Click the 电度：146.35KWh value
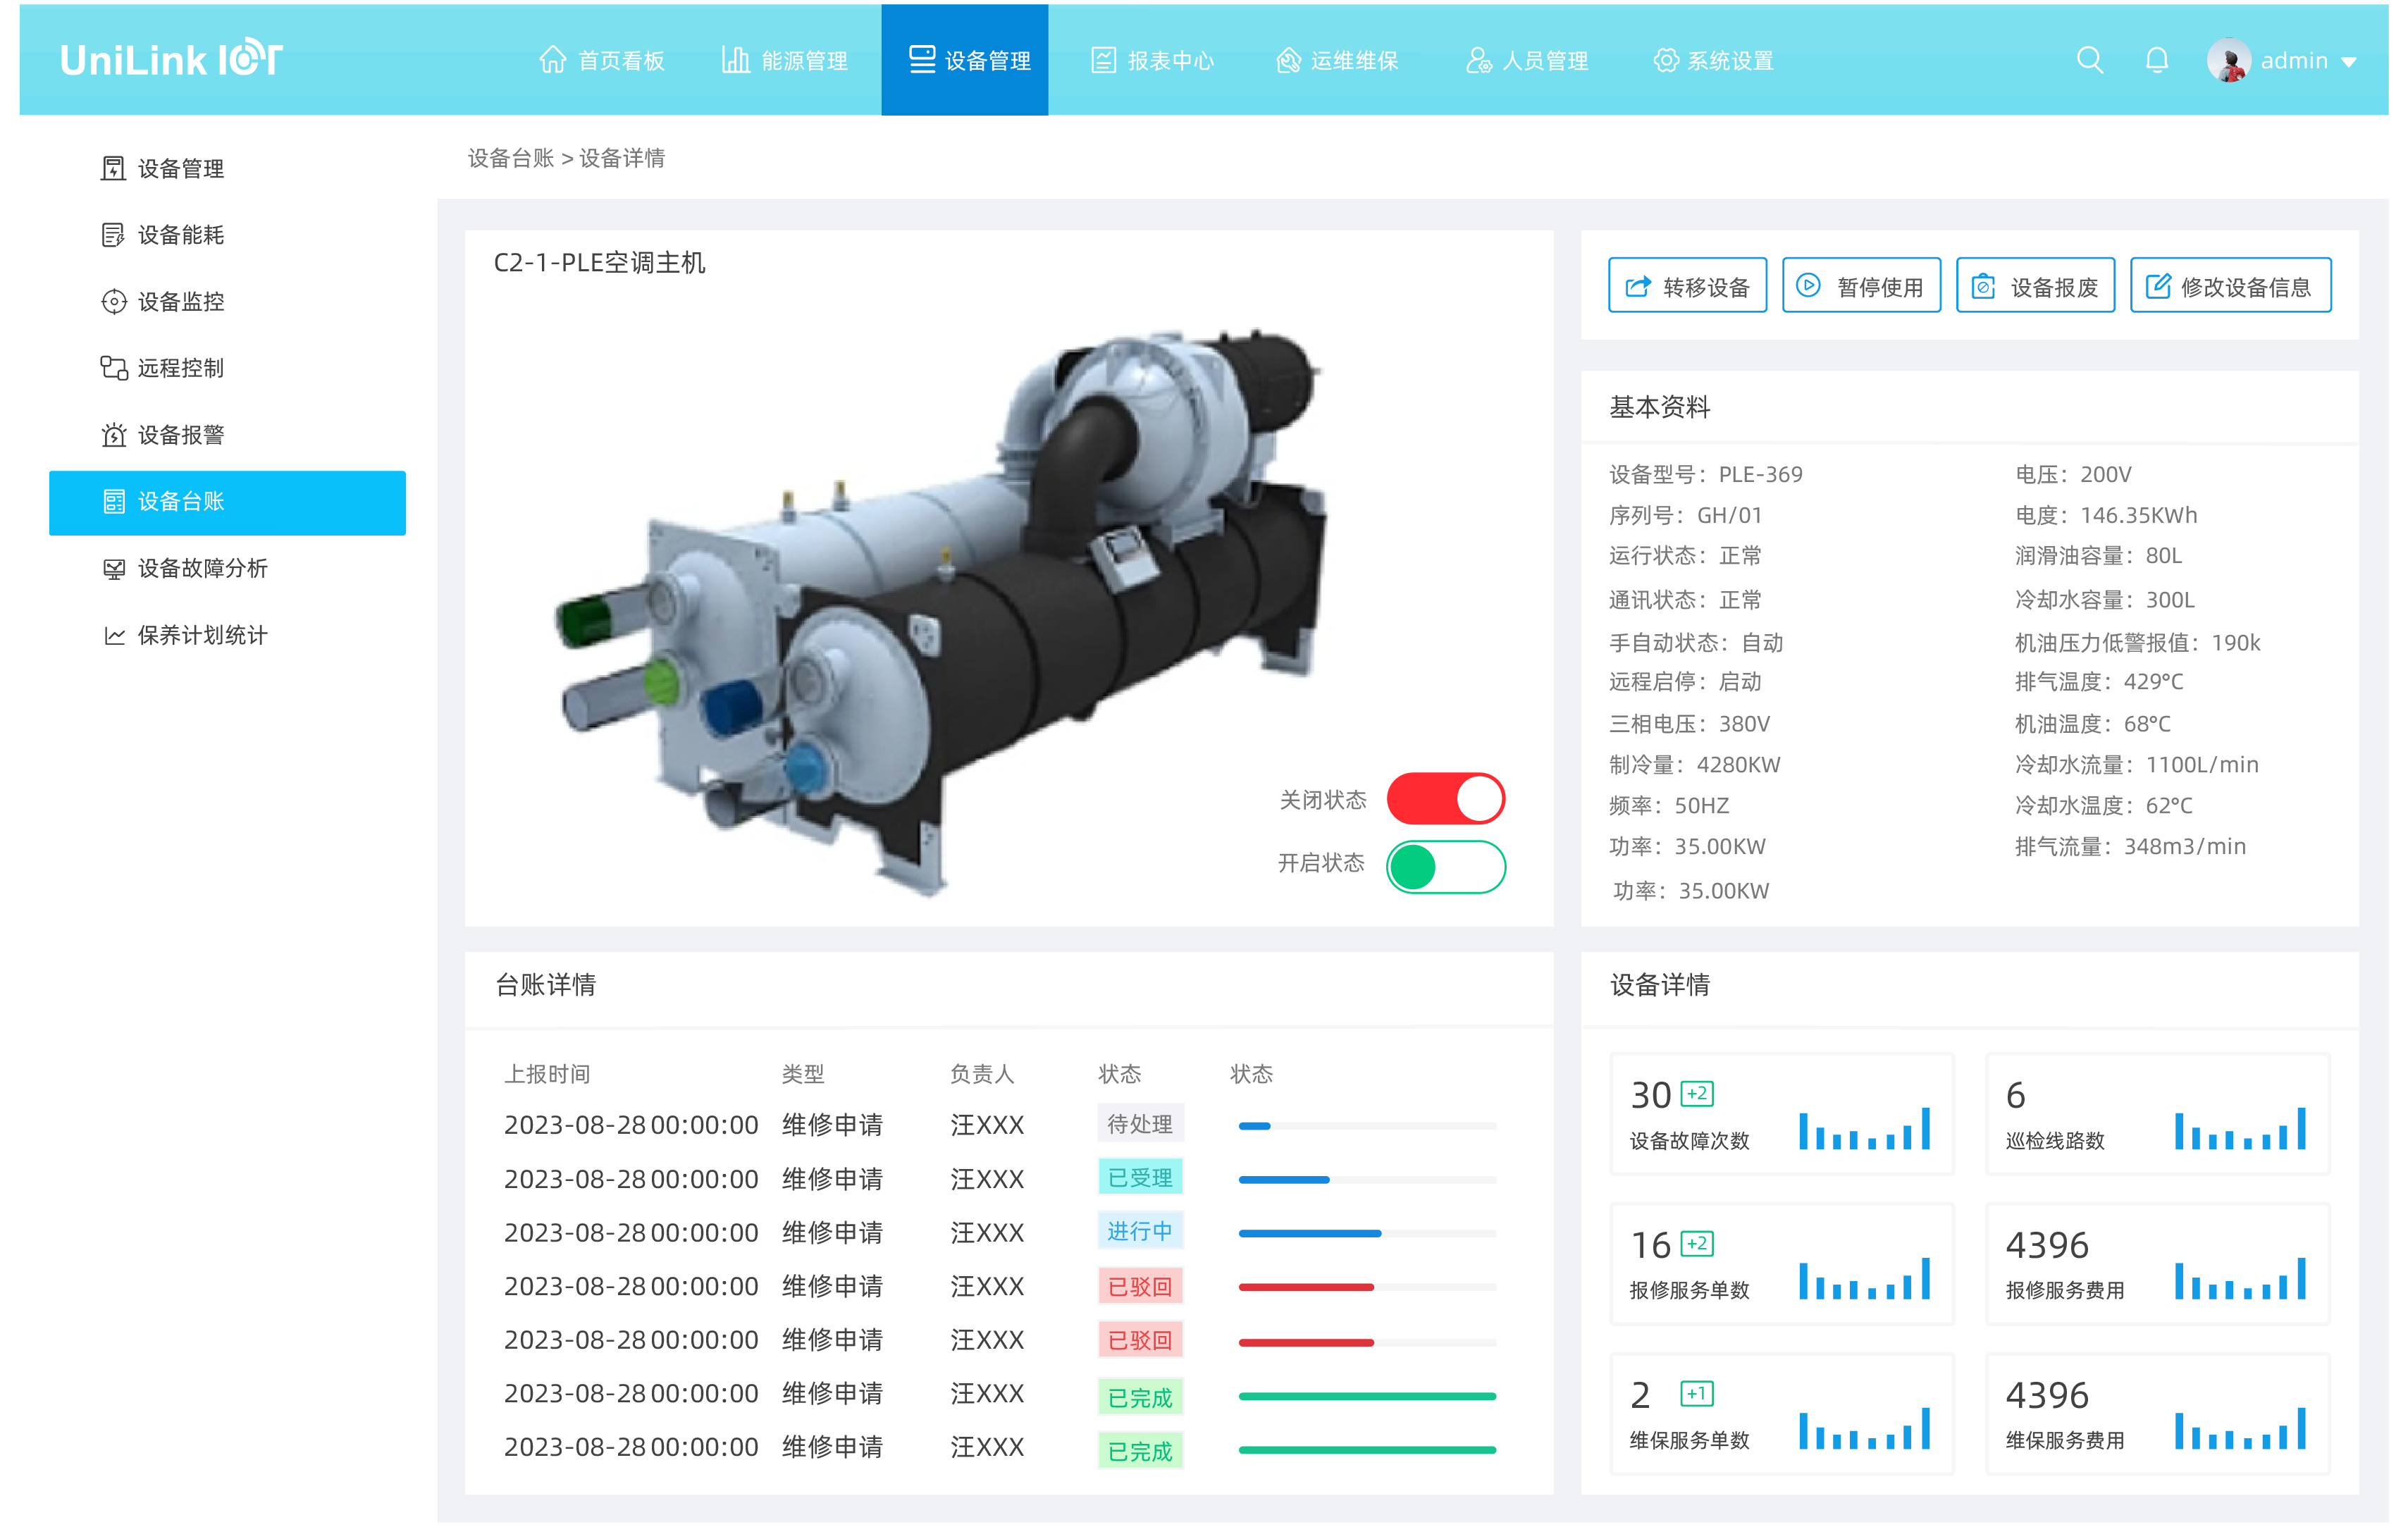 tap(2106, 515)
